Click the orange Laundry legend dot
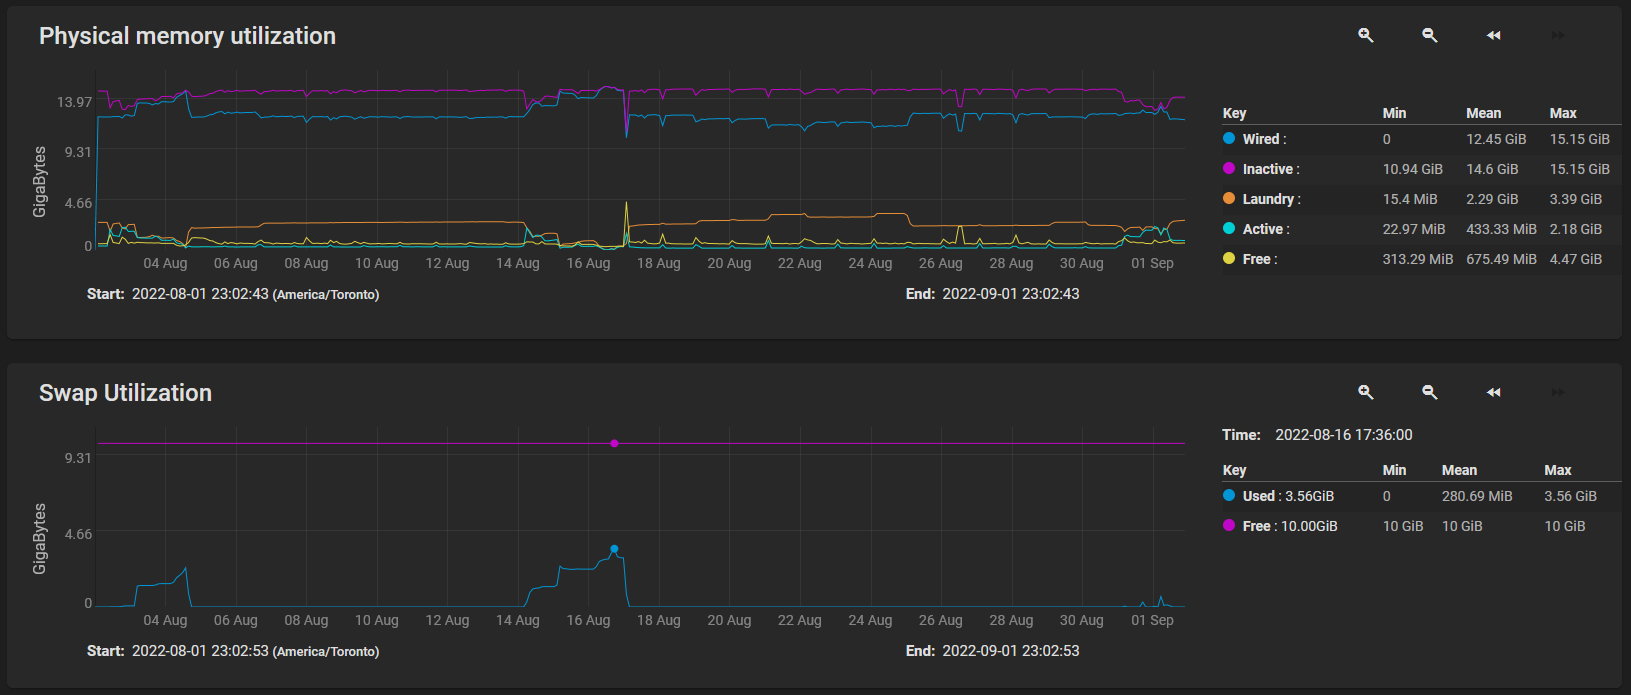Screen dimensions: 1631x695 1229,199
